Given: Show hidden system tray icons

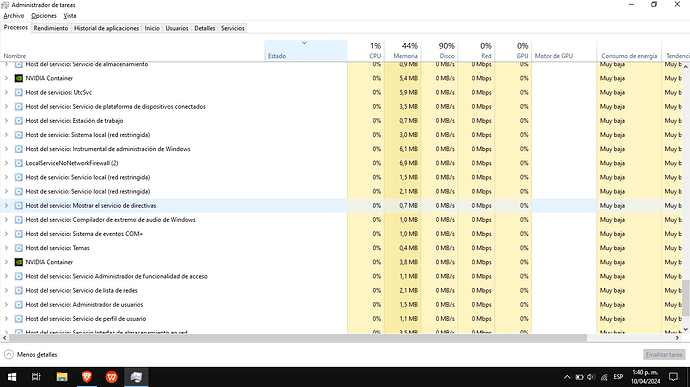Looking at the screenshot, I should point(567,377).
